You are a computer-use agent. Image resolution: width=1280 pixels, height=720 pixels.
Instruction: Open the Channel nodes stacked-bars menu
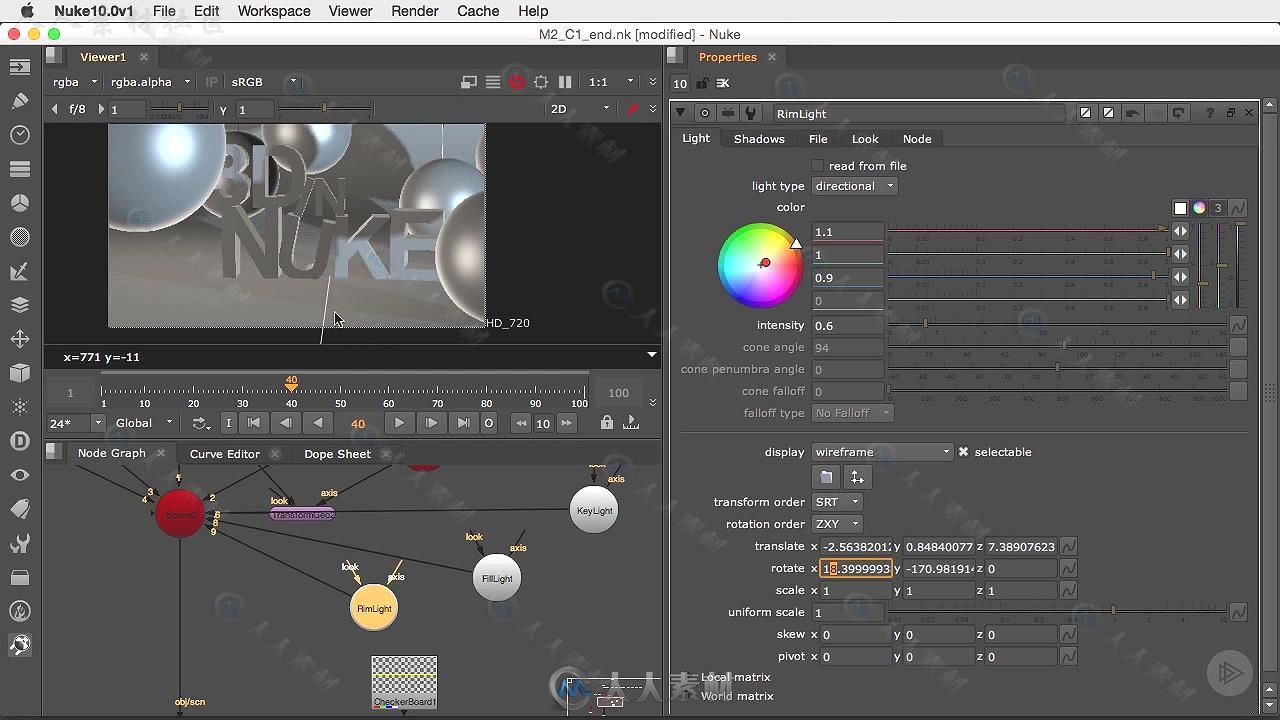point(20,169)
